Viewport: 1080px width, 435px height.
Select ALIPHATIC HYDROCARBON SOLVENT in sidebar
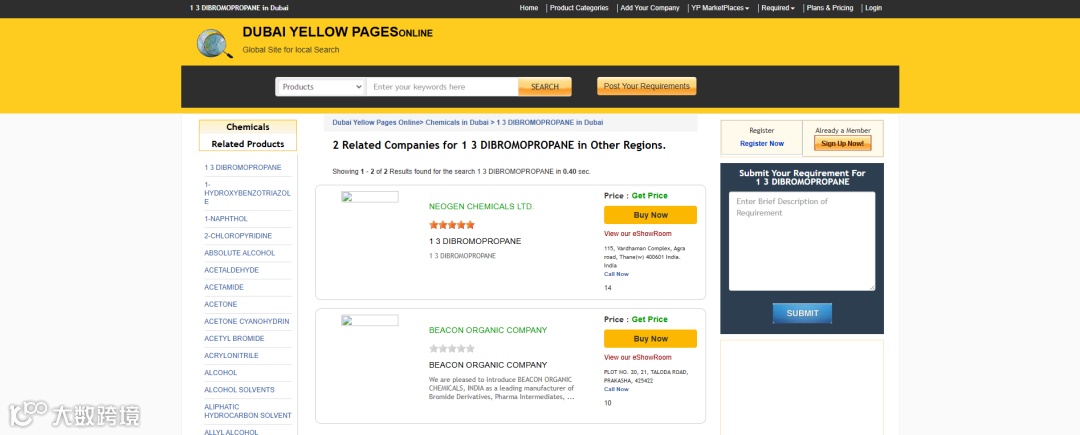[x=248, y=411]
